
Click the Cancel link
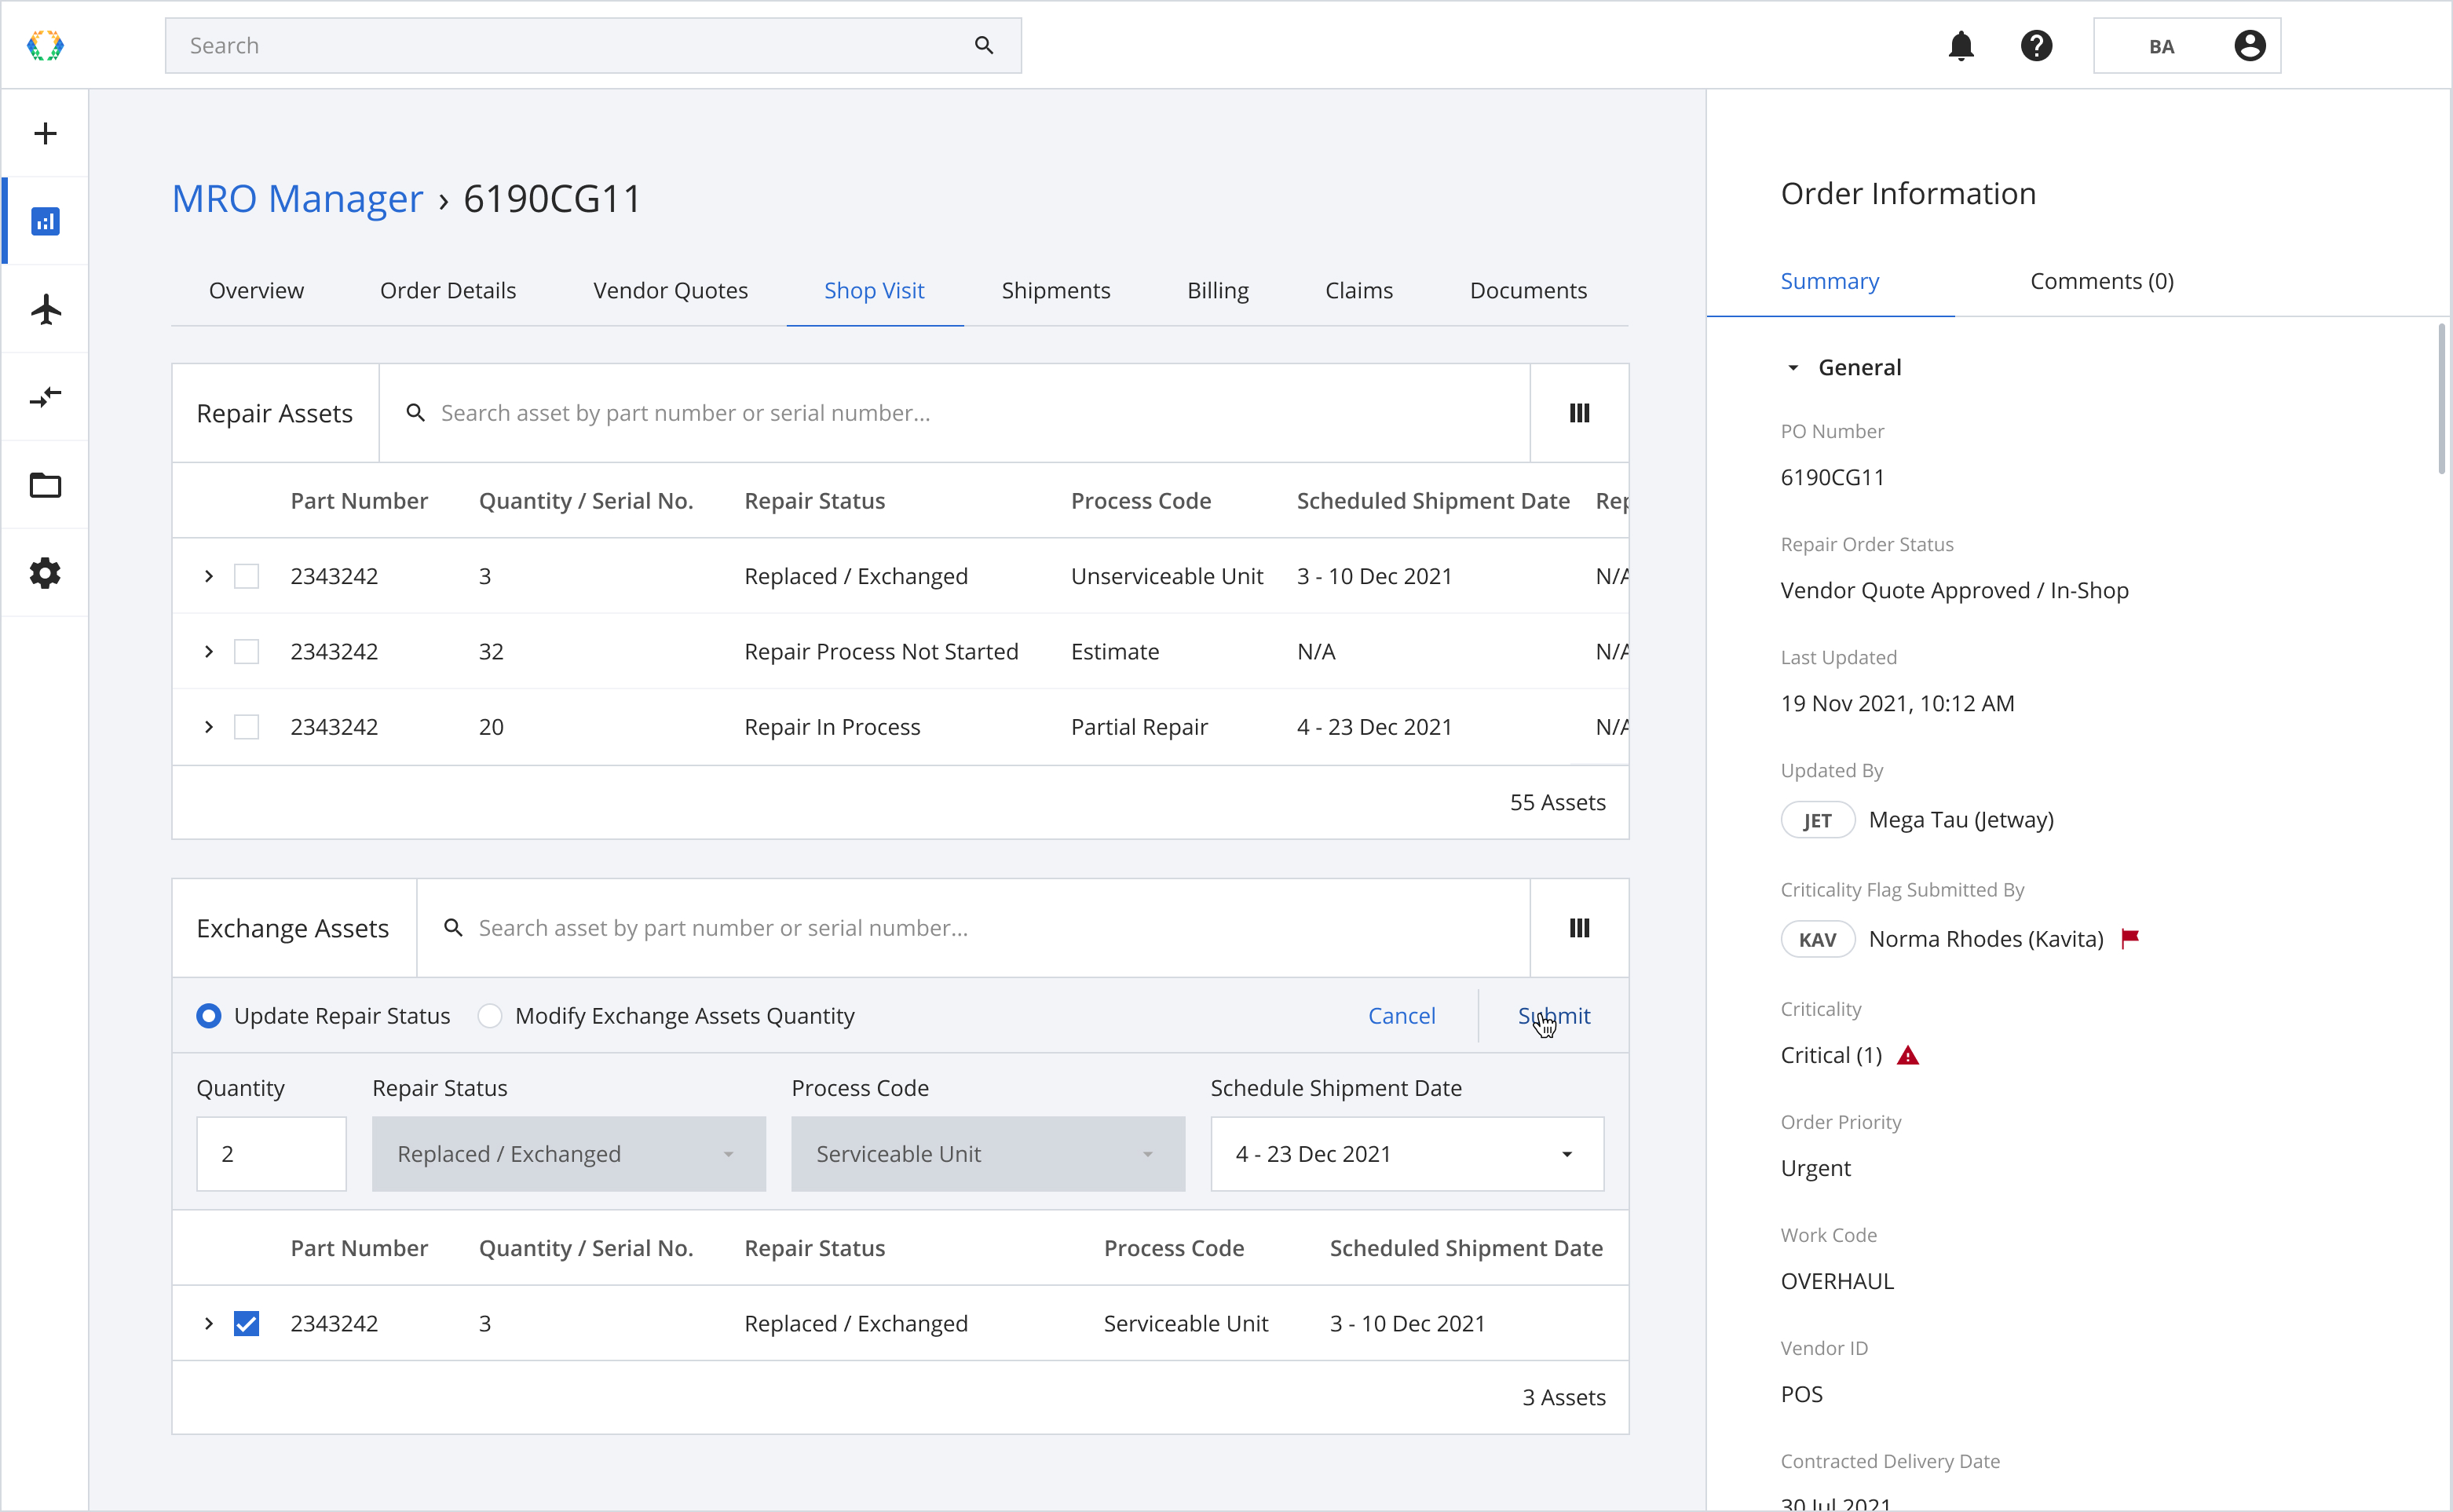point(1401,1016)
